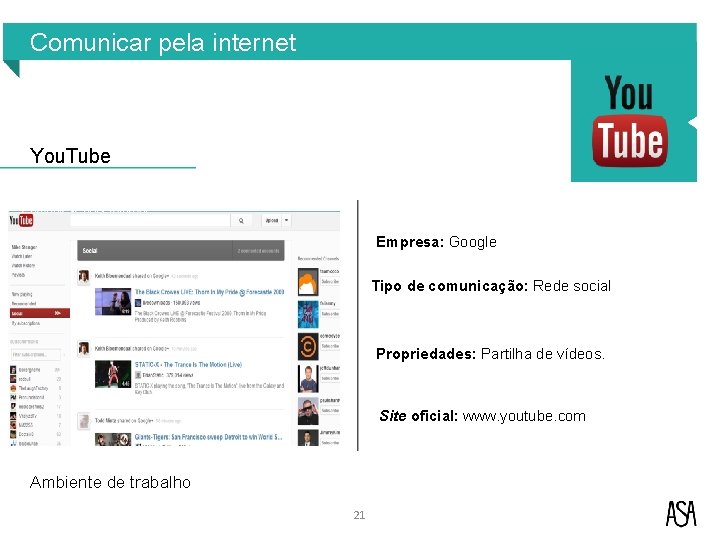The width and height of the screenshot is (720, 540).
Task: Click the Mike Stenger account name
Action: click(24, 247)
